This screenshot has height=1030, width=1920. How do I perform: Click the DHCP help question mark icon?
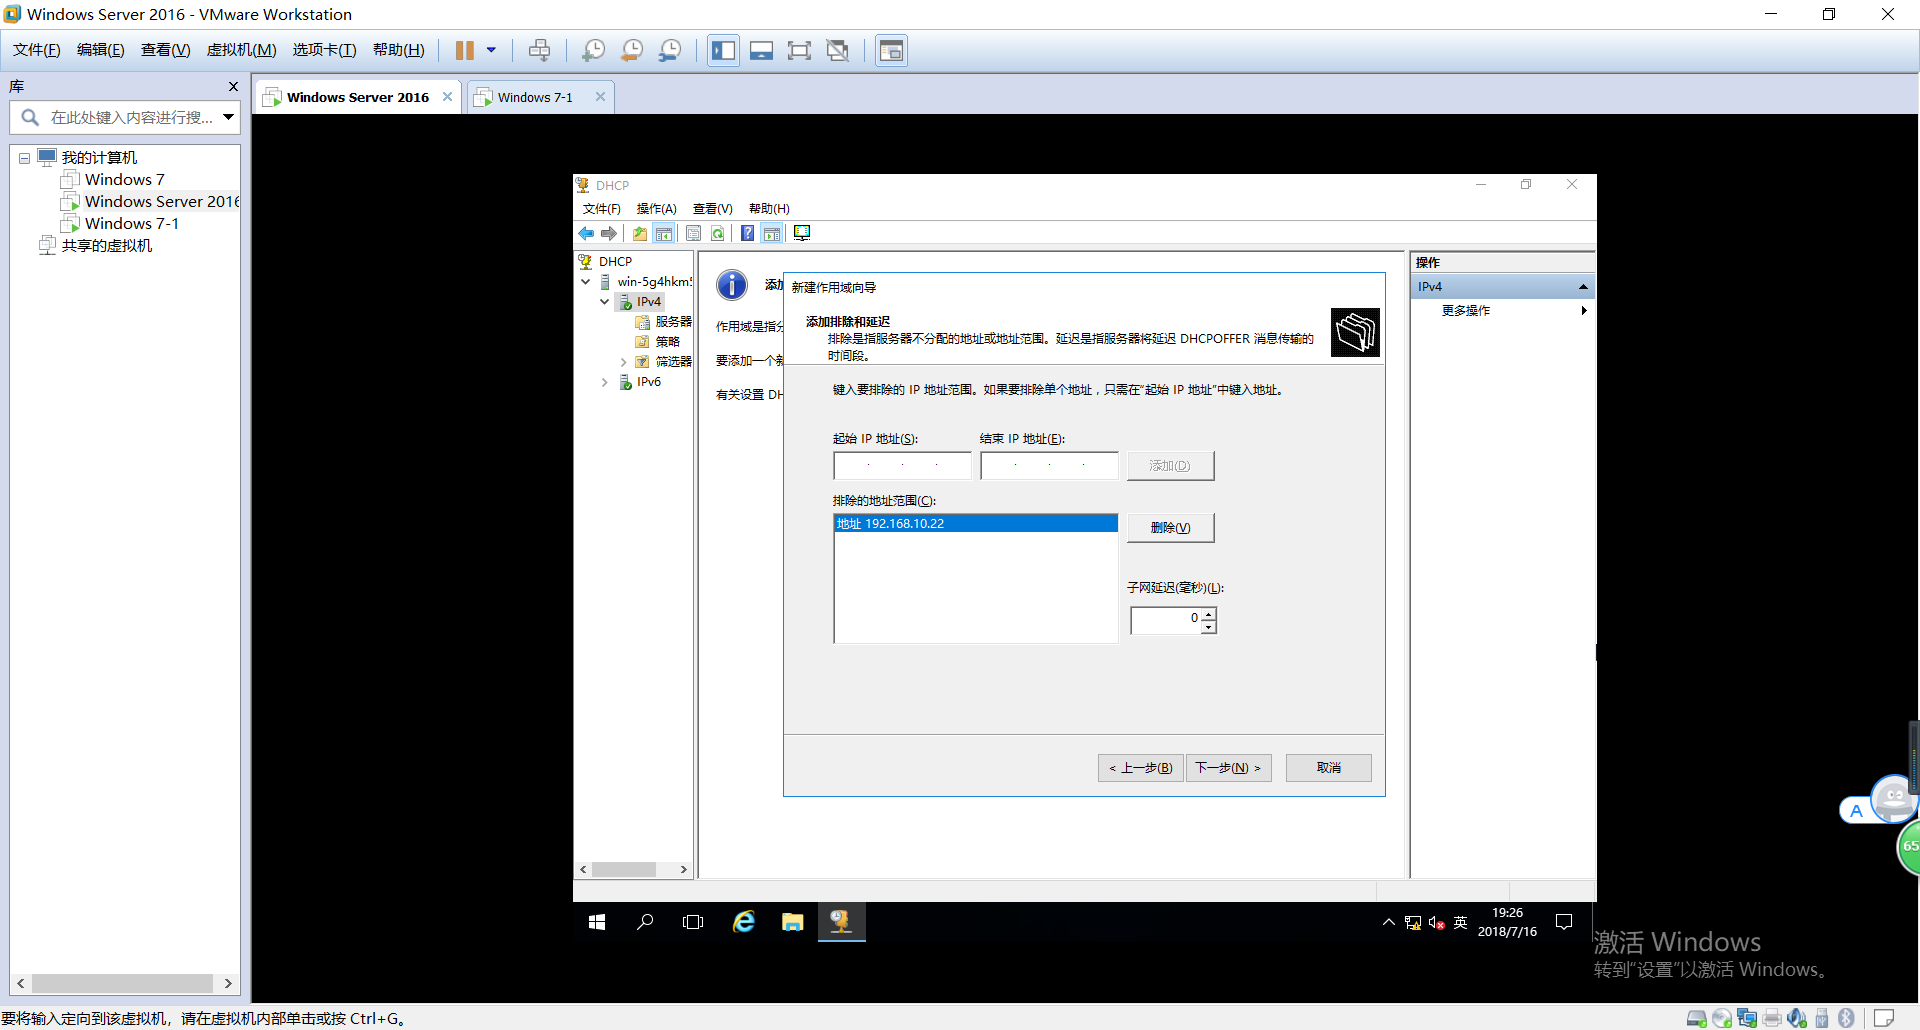click(747, 234)
